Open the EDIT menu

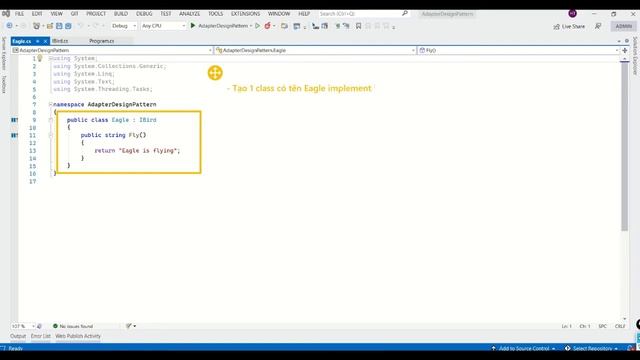tap(37, 13)
